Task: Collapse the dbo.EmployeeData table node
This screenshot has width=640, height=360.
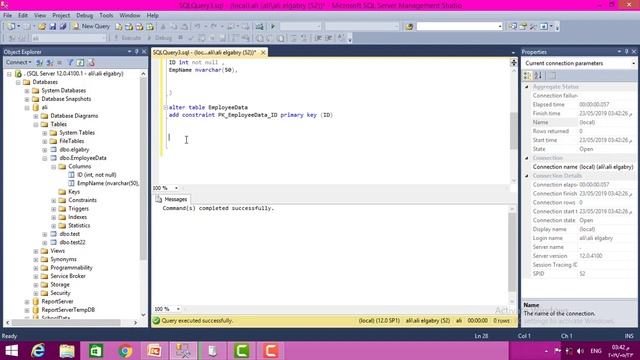Action: [x=45, y=158]
